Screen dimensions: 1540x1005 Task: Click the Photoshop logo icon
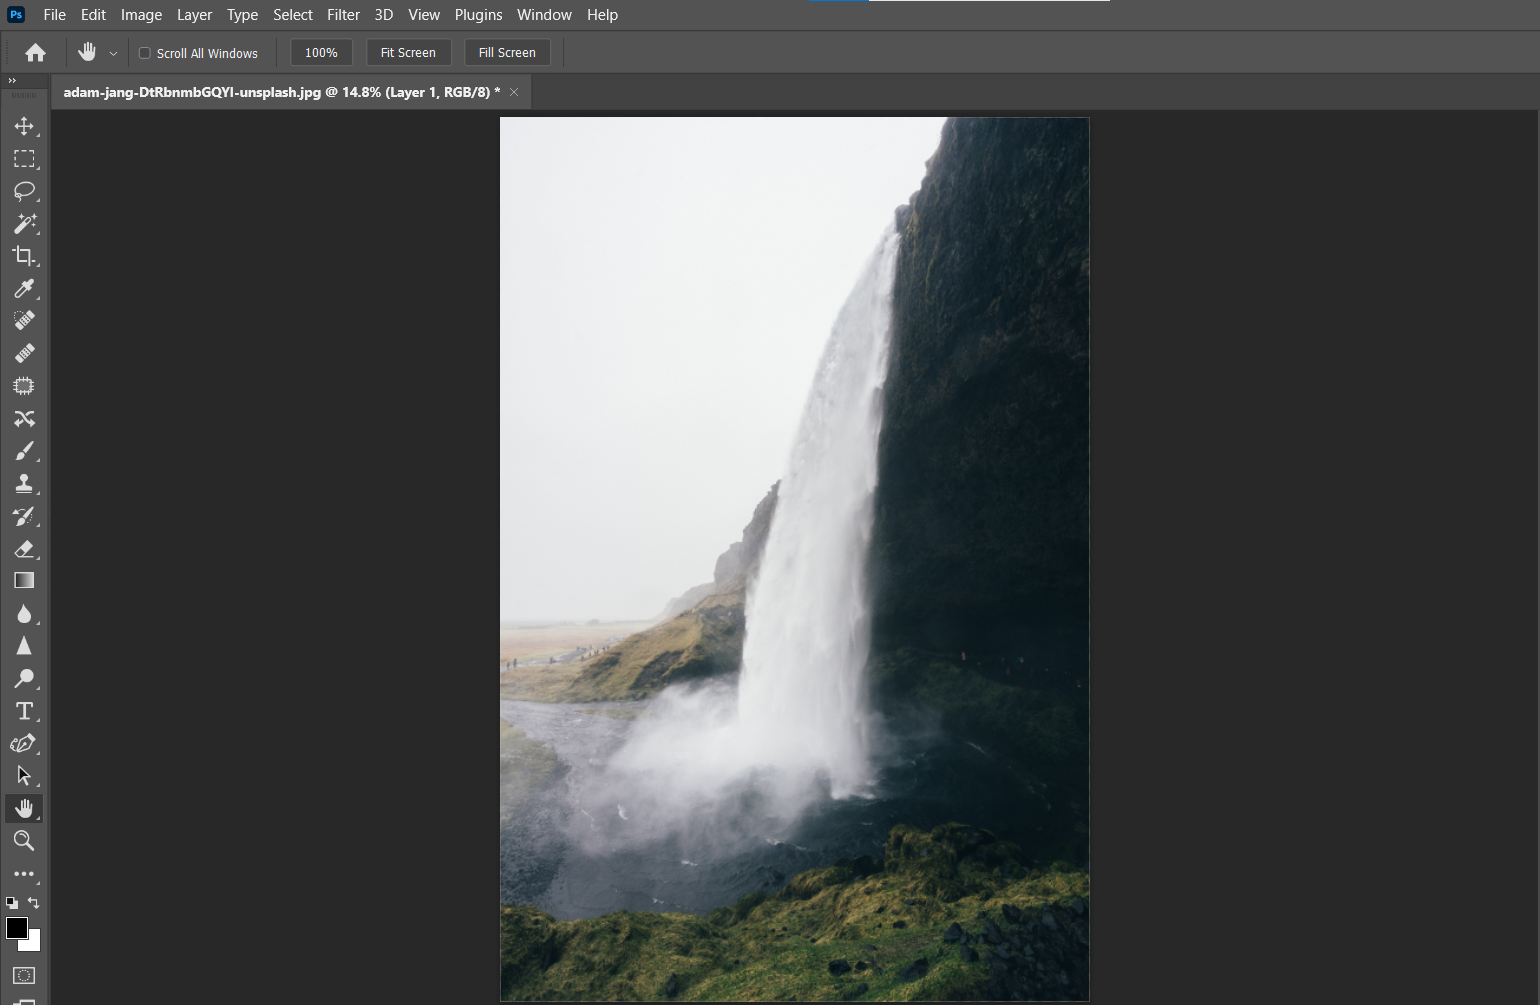tap(16, 14)
